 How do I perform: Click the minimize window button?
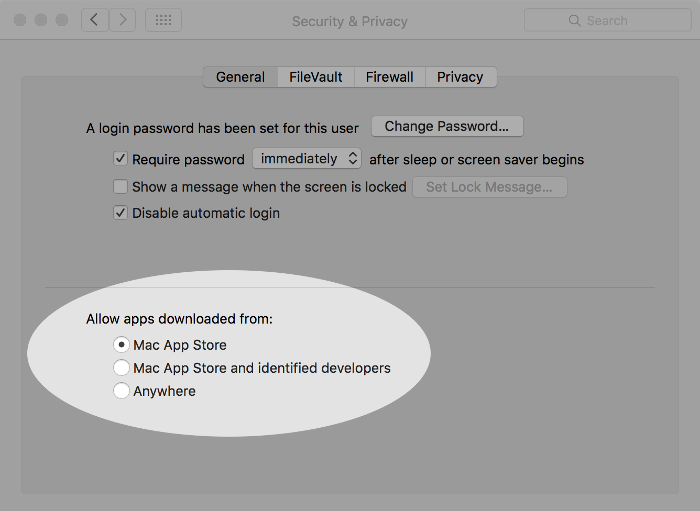(x=41, y=20)
